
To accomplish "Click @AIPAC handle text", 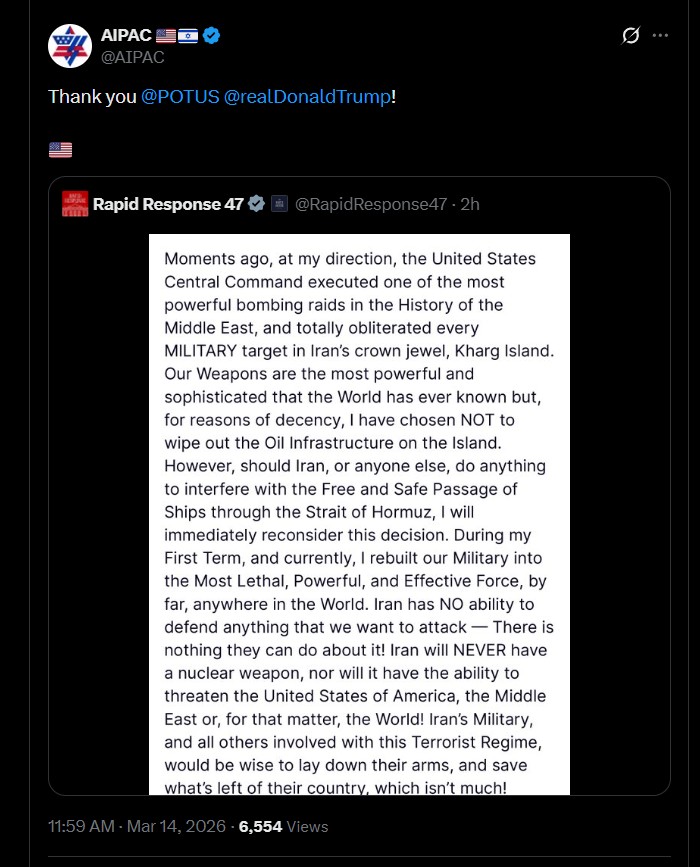I will pos(133,58).
